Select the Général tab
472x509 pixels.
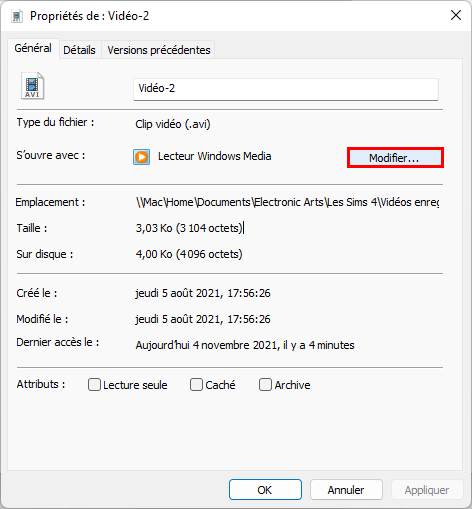tap(33, 48)
